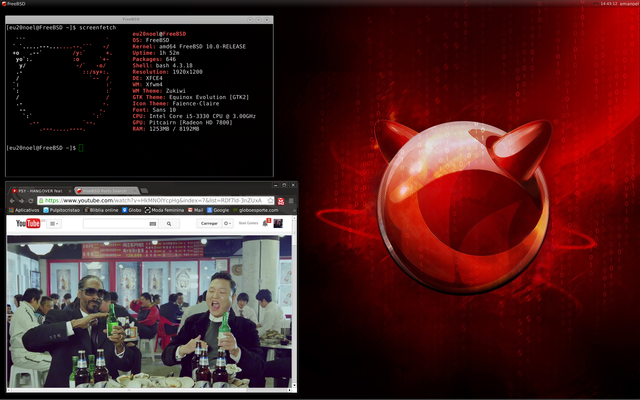The width and height of the screenshot is (640, 400).
Task: Close the FreeBSD Ports Search tab
Action: point(135,191)
